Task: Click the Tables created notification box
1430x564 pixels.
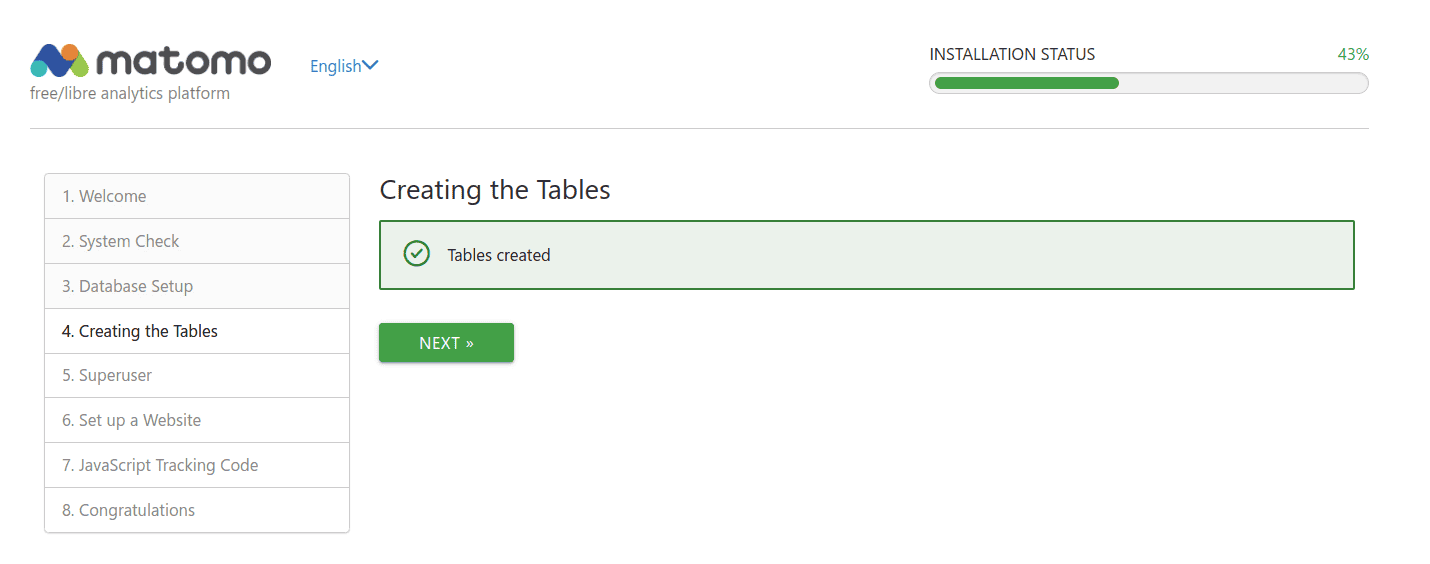Action: coord(867,255)
